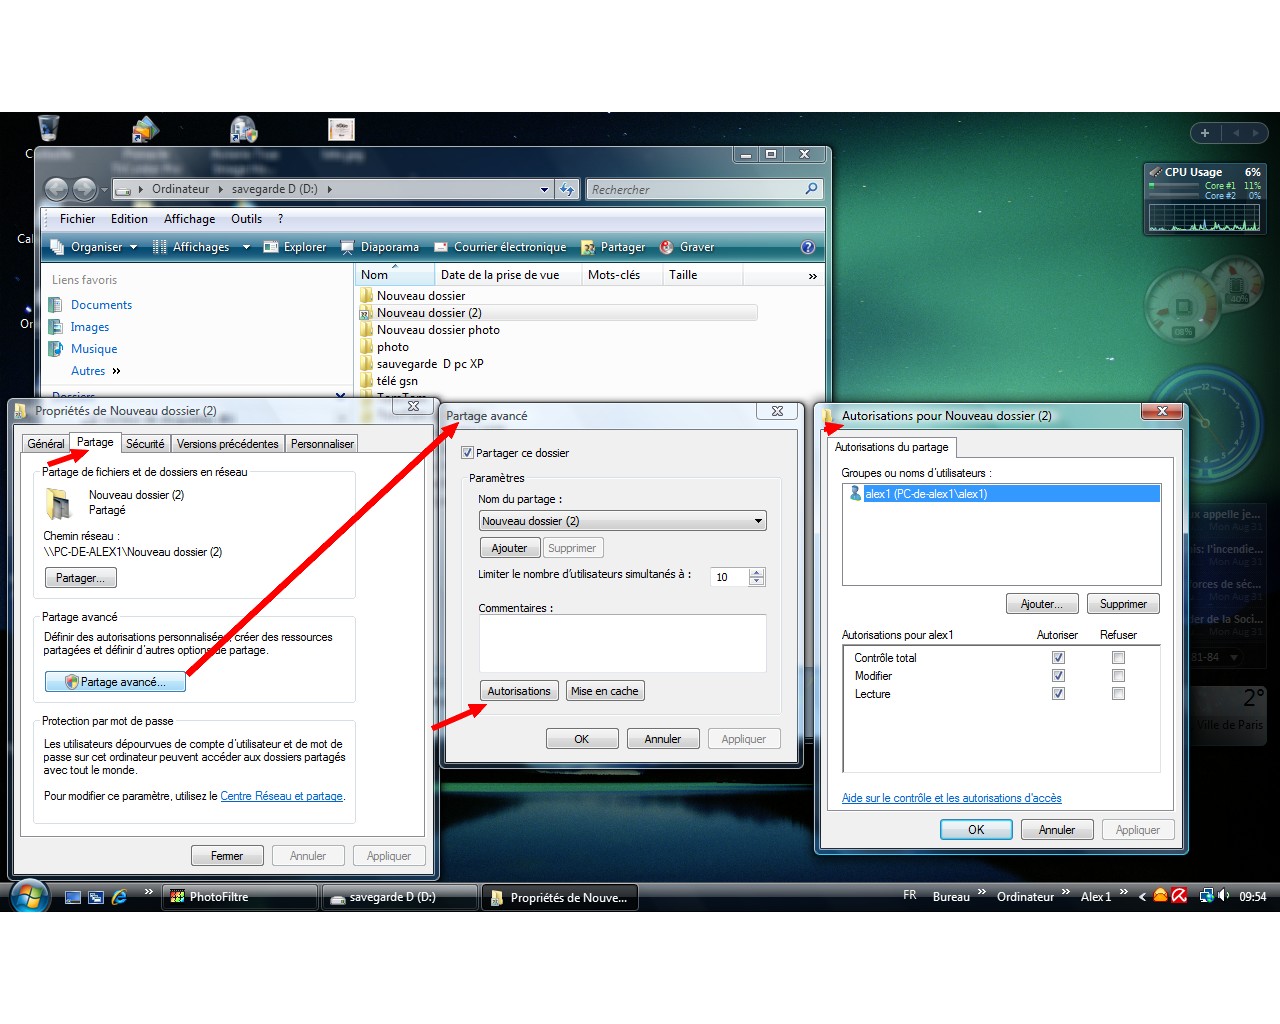This screenshot has width=1280, height=1024.
Task: Click Graver disc burn button
Action: pos(687,247)
